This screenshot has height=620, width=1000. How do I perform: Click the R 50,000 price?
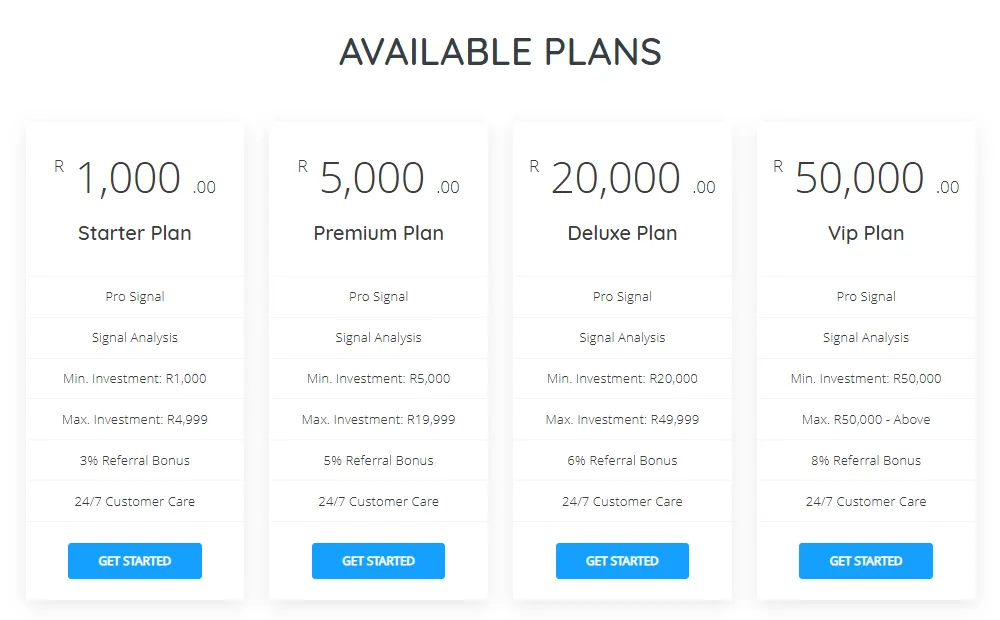coord(860,179)
